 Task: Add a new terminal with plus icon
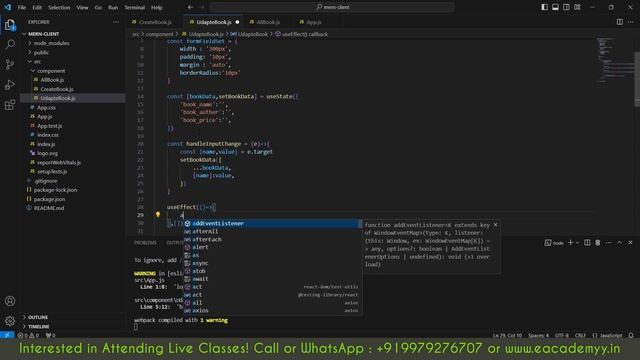tap(571, 242)
